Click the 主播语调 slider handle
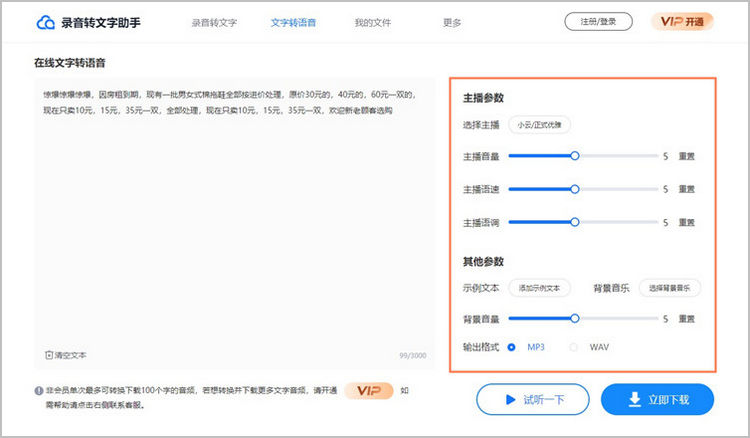Screen dimensions: 750x438 click(574, 222)
